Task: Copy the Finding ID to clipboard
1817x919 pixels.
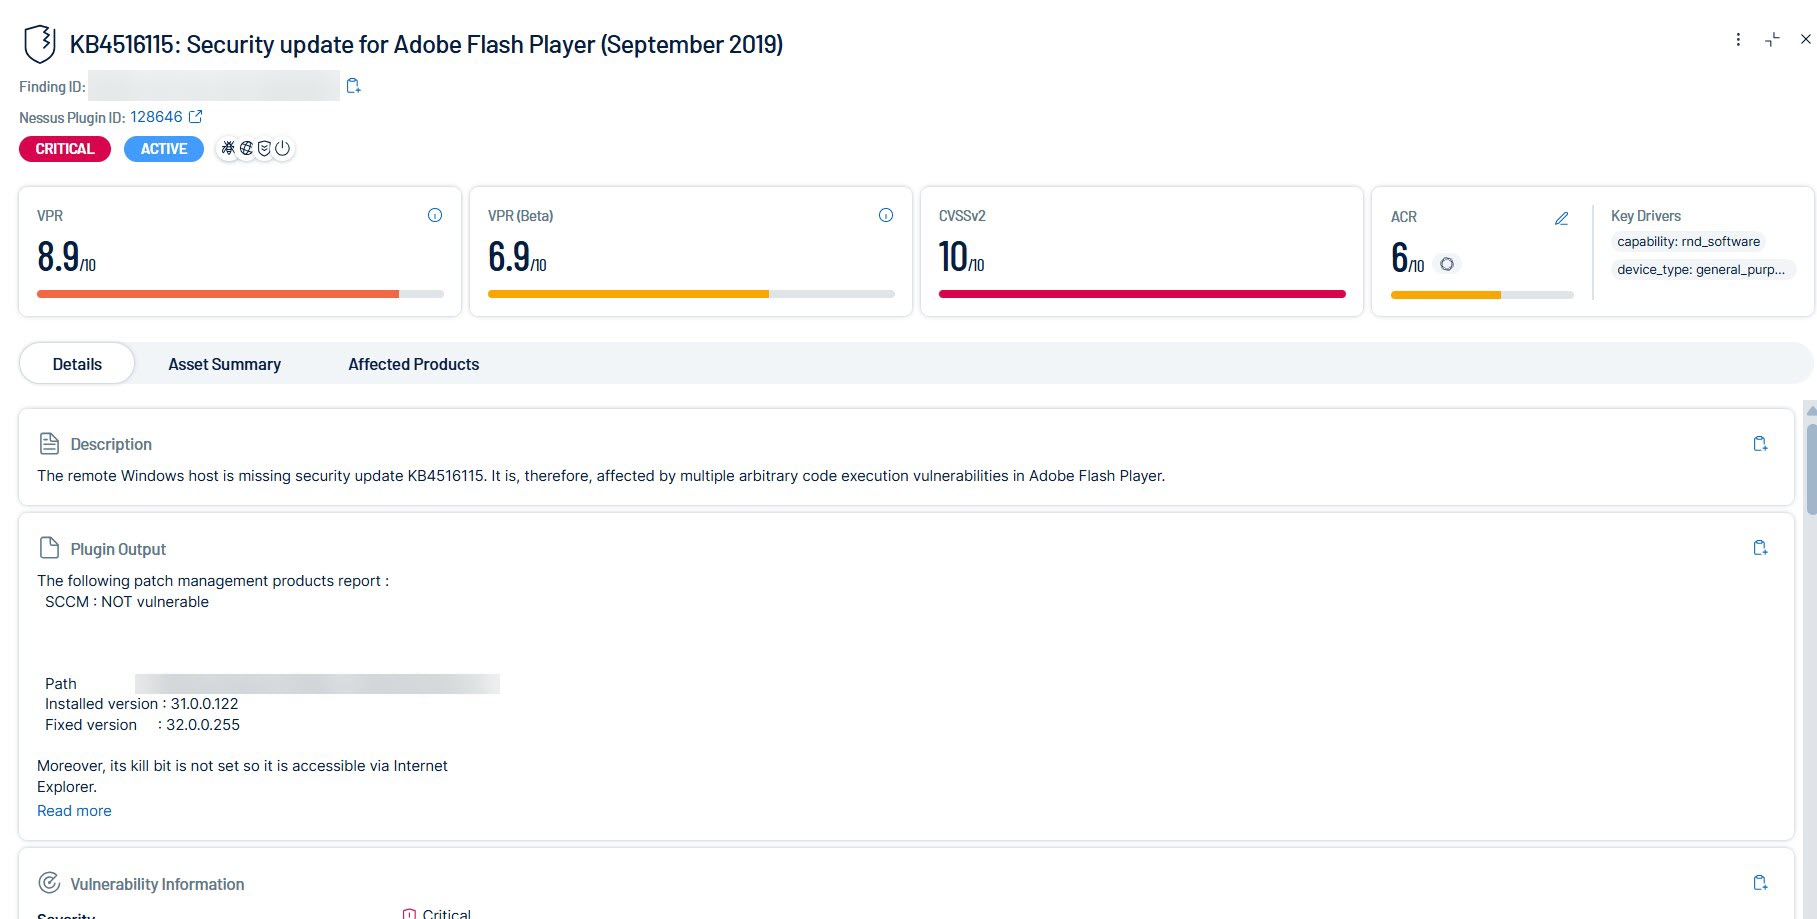Action: click(x=353, y=86)
